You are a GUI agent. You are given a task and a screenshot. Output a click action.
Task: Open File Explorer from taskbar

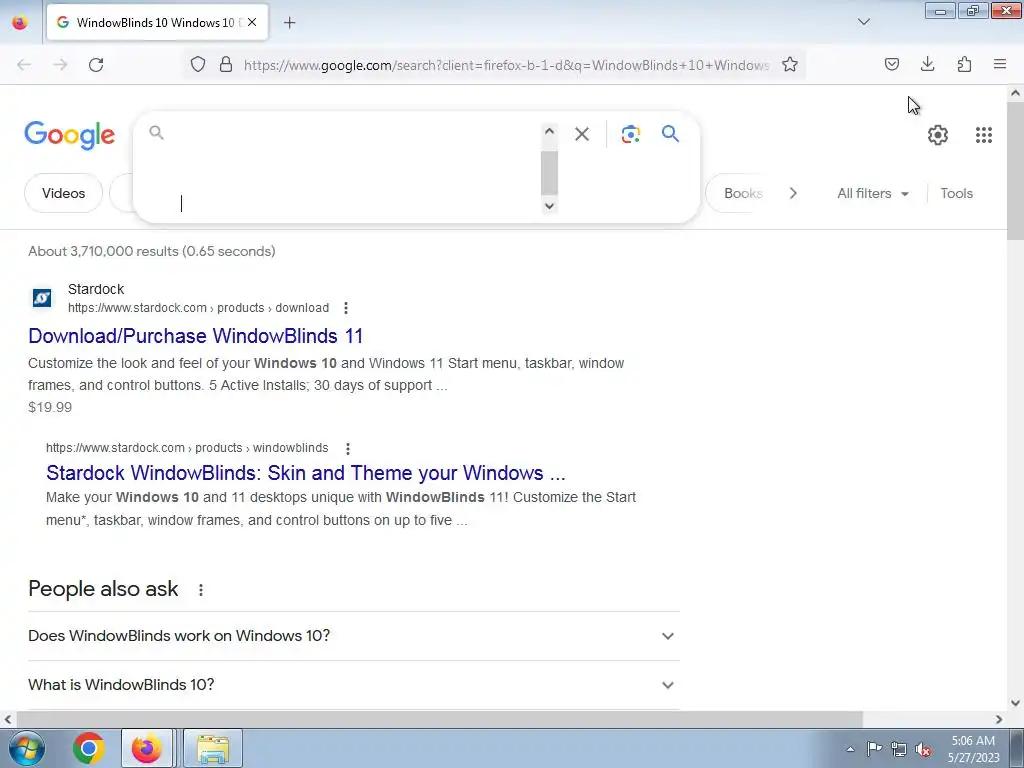click(213, 748)
